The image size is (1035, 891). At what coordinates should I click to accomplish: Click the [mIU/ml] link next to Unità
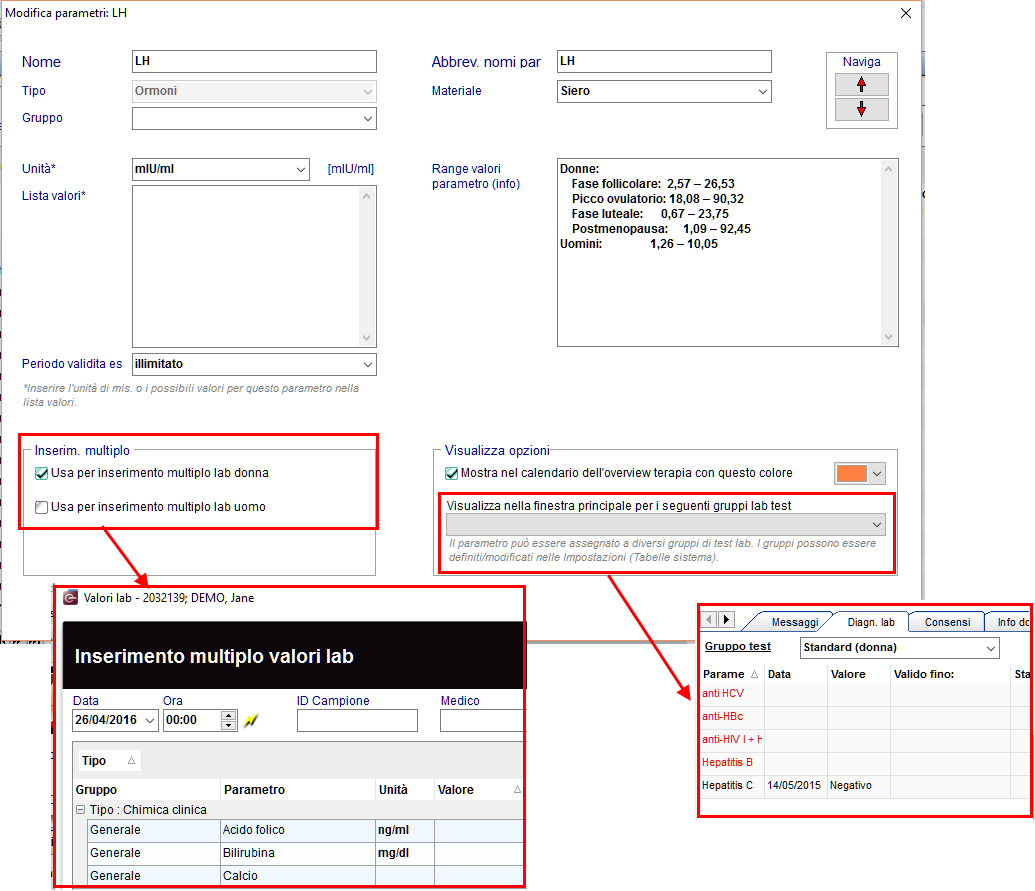click(x=351, y=169)
